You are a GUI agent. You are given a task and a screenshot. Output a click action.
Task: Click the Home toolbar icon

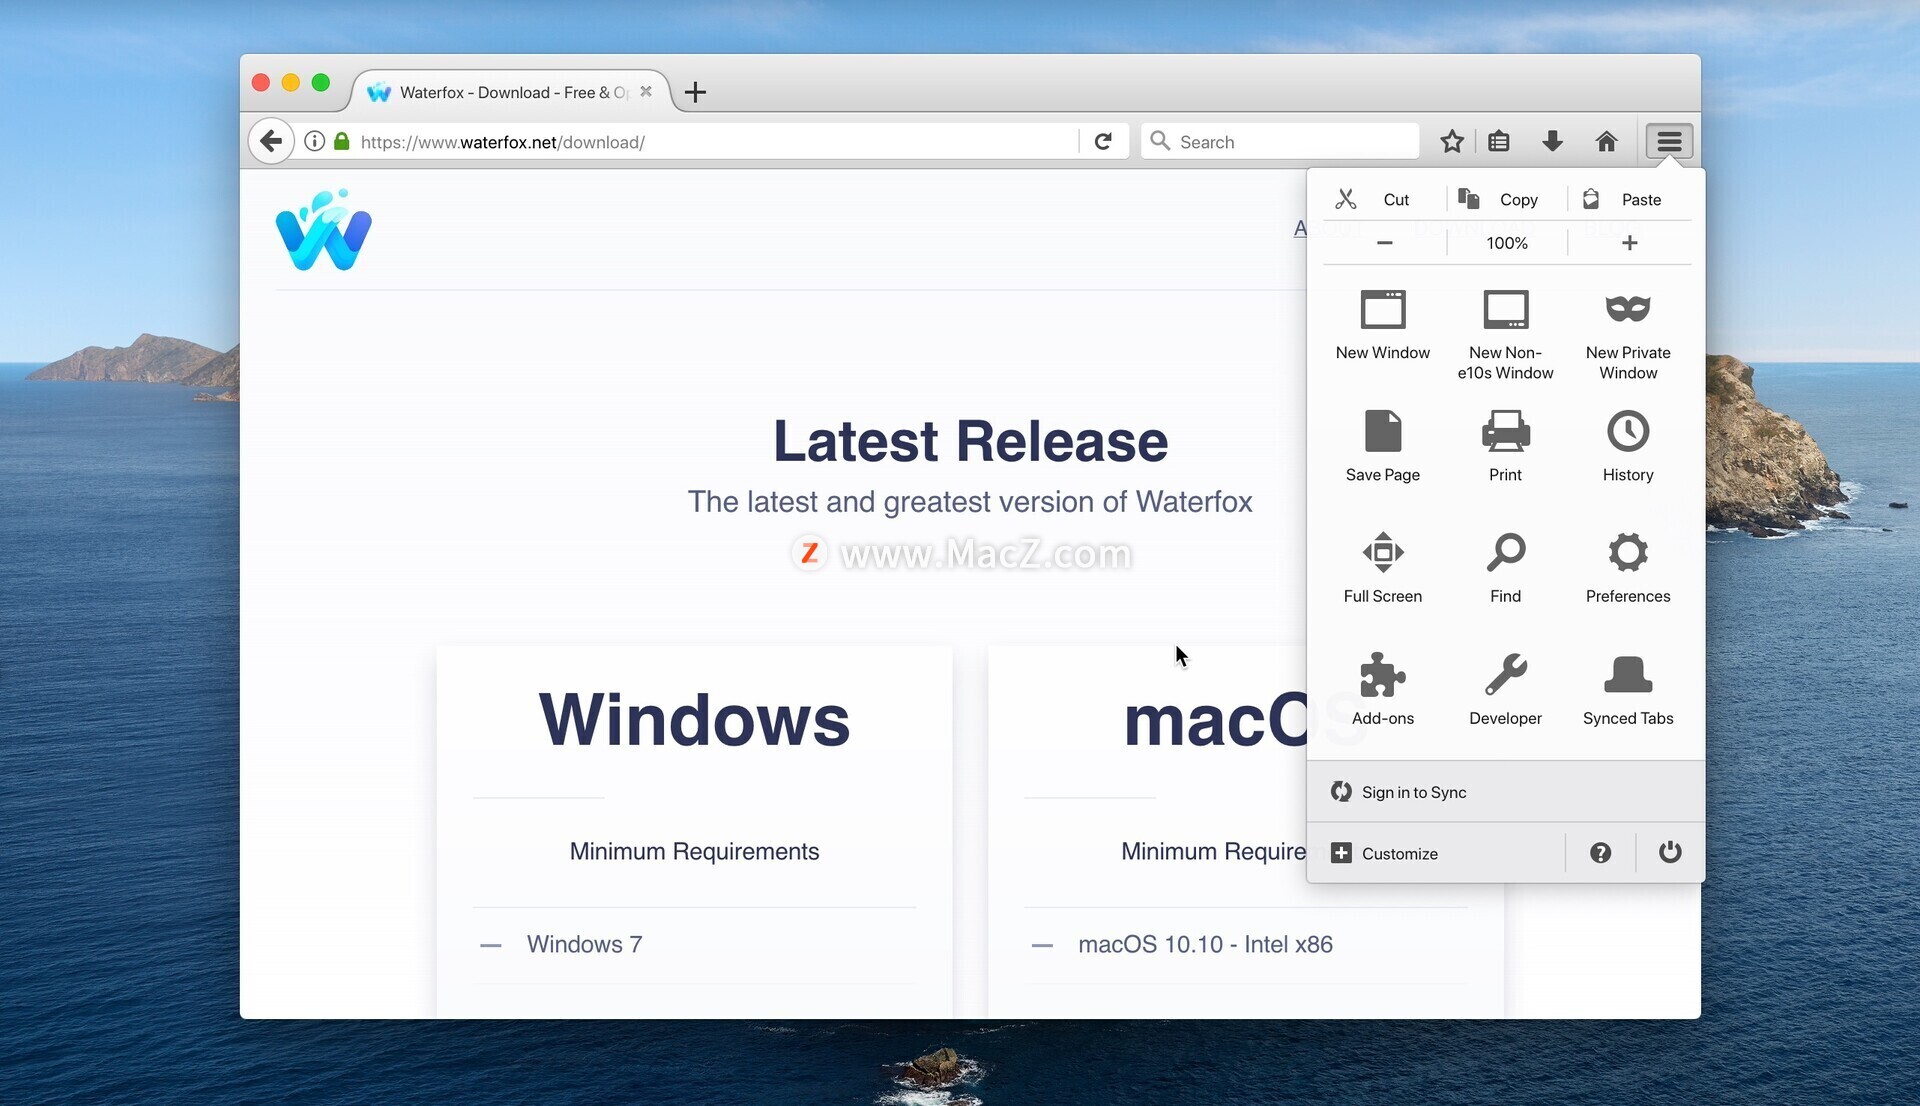(x=1606, y=141)
